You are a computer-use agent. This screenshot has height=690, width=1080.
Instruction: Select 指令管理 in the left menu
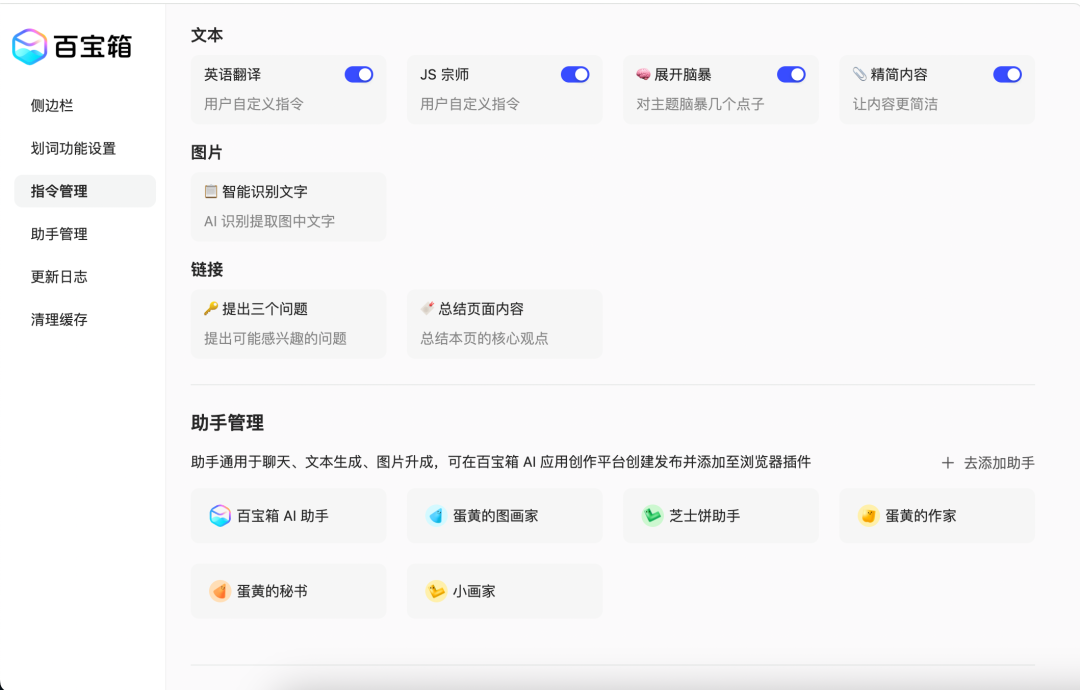tap(85, 191)
